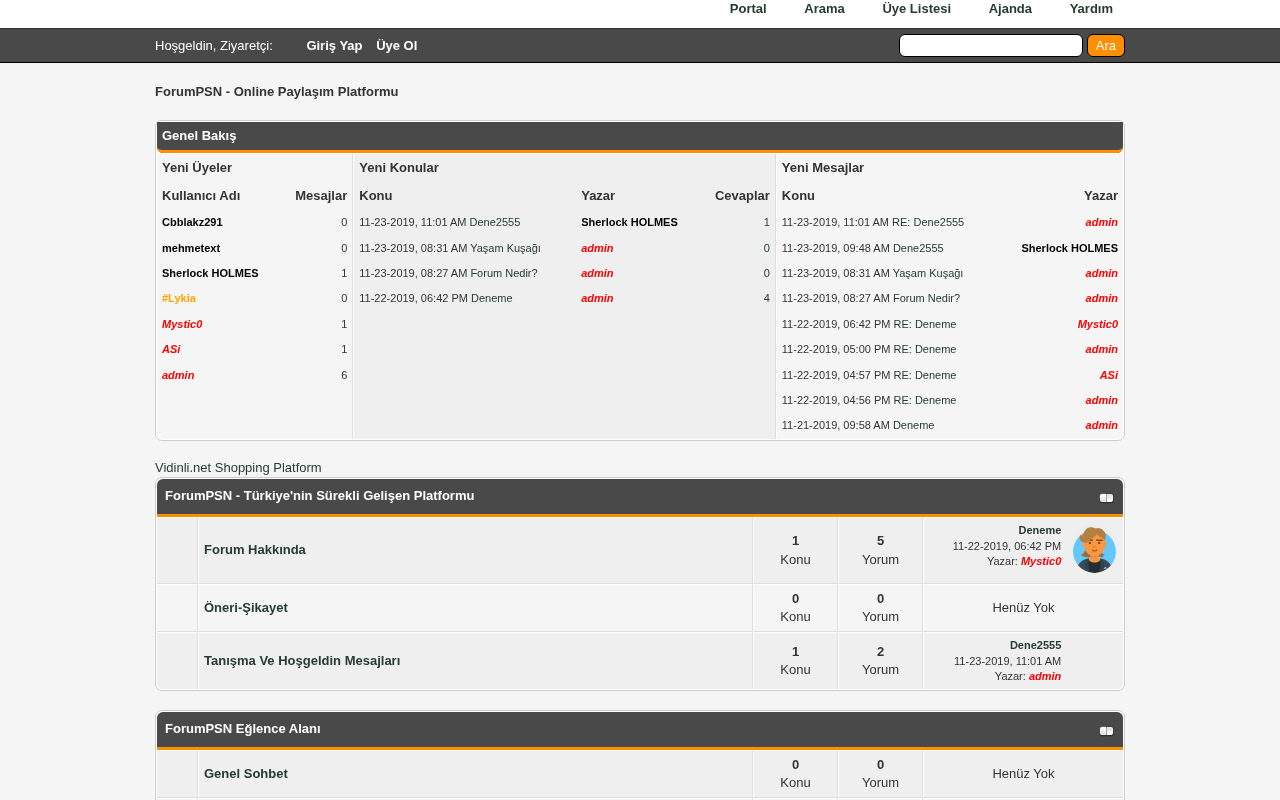This screenshot has width=1280, height=800.
Task: Collapse the ForumPSN Türkiye'nin Sürekli Gelişen Platformu category
Action: 1106,497
